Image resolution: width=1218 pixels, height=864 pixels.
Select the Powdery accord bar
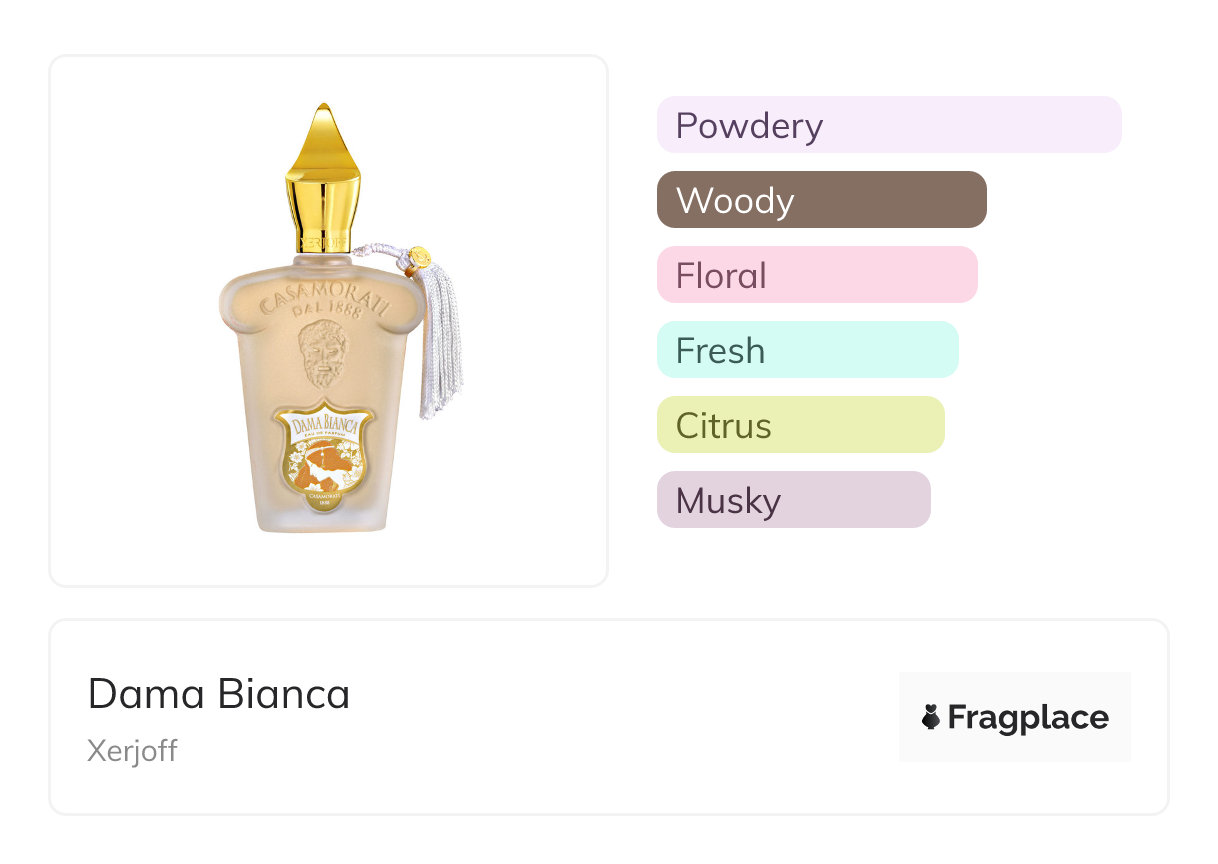(889, 125)
